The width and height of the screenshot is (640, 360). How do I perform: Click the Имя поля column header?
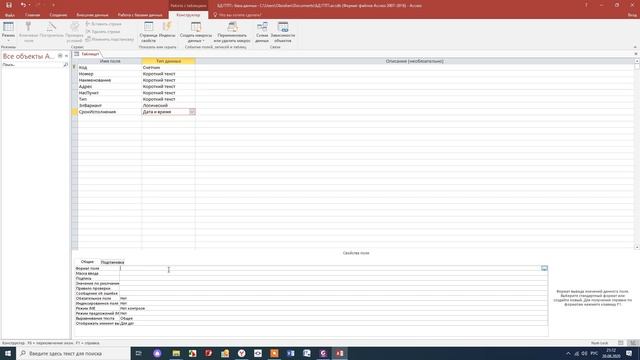[x=110, y=61]
